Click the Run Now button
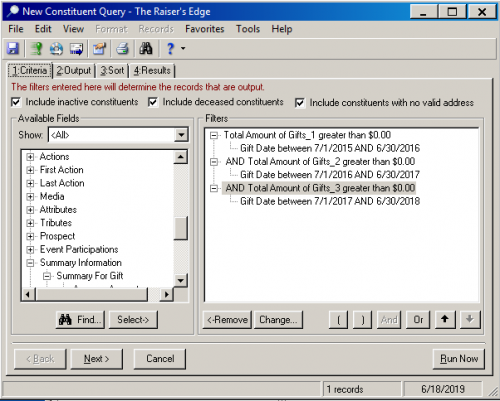Viewport: 500px width, 401px height. [x=459, y=359]
